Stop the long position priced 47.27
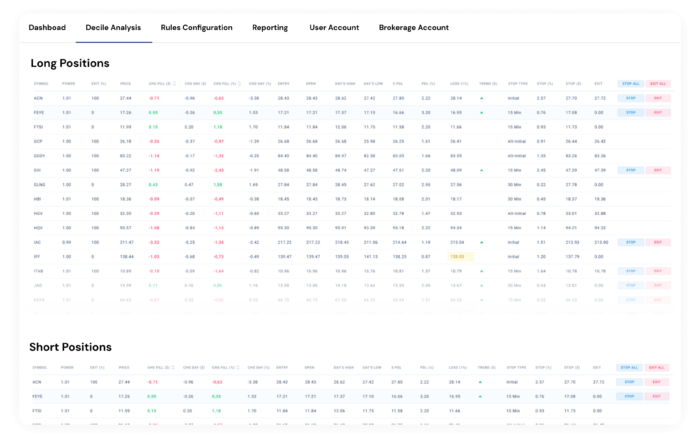 click(631, 170)
